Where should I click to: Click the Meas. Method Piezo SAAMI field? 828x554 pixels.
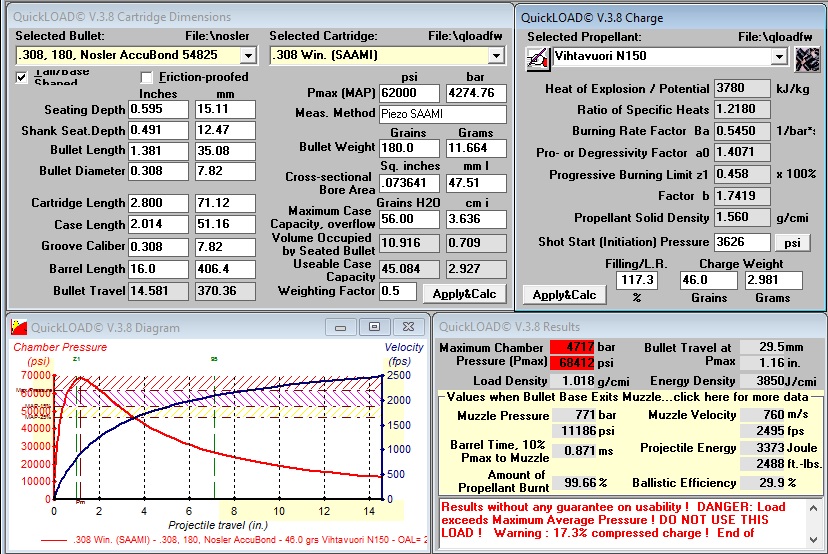[x=443, y=114]
